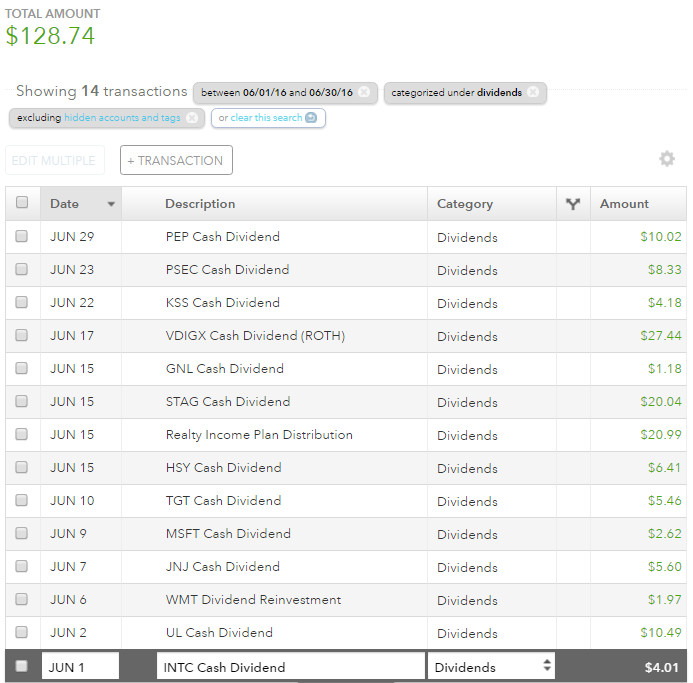
Task: Remove the dividends category filter
Action: [x=533, y=93]
